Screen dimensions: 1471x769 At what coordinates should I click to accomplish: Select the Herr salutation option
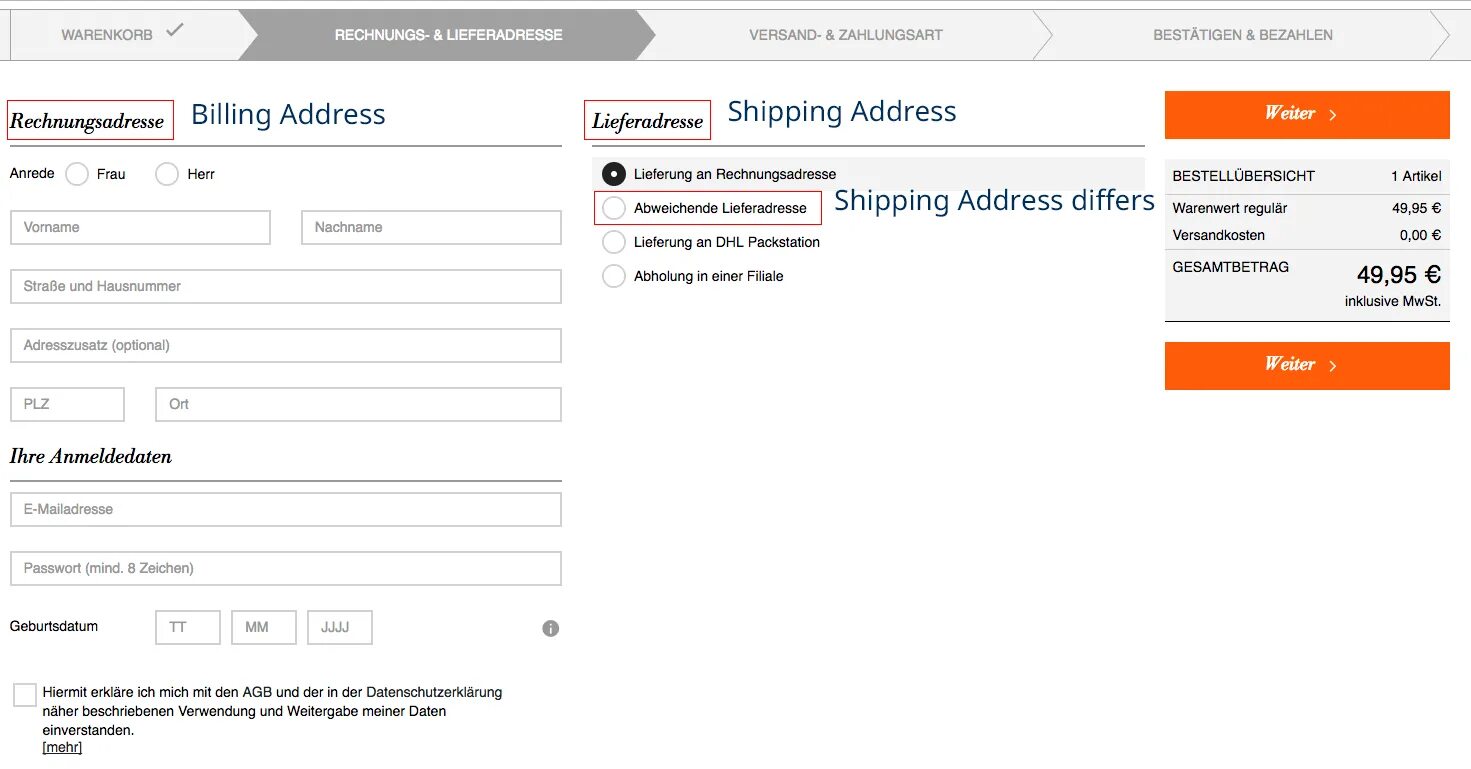(167, 174)
